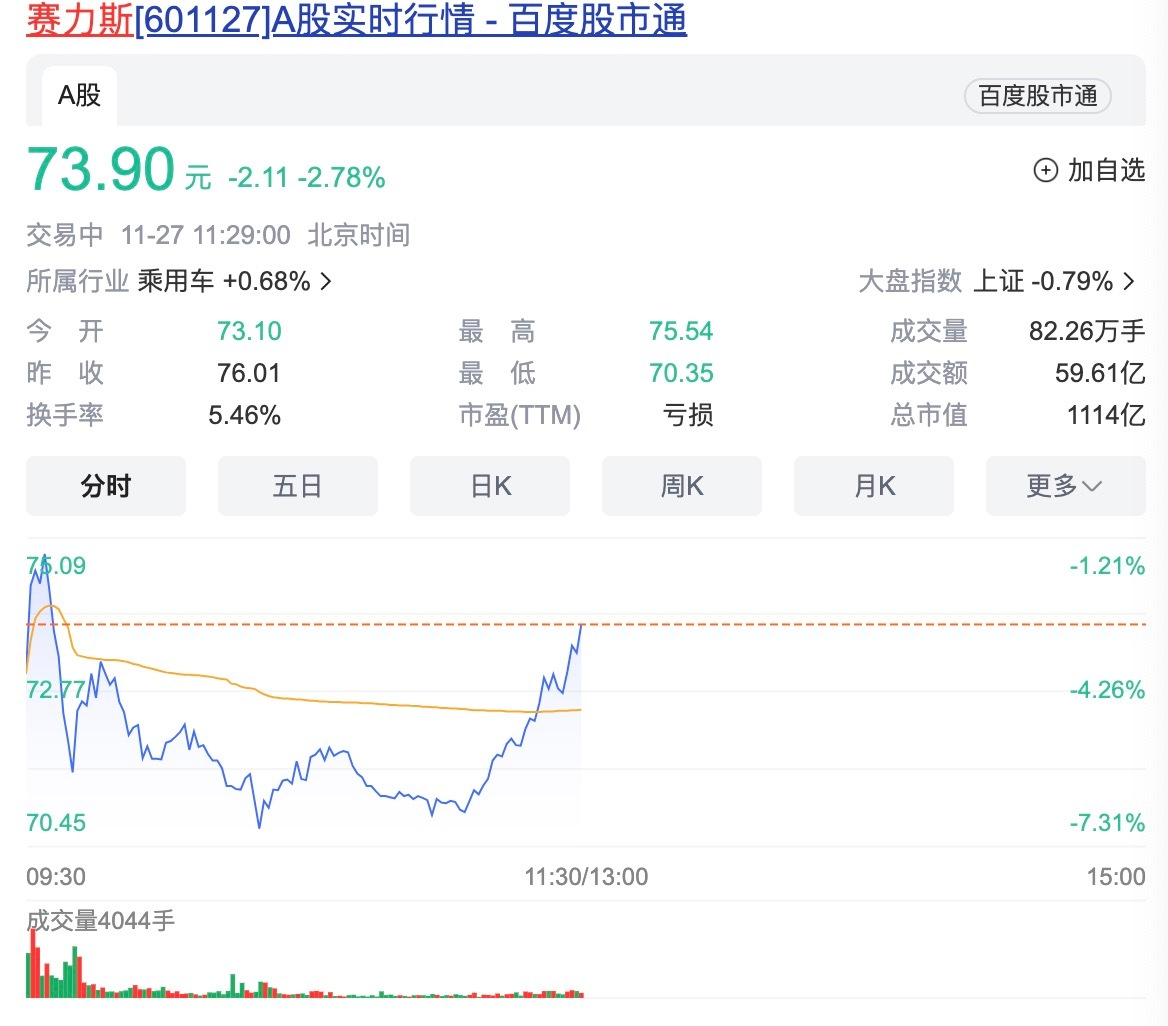Switch to the 分时 chart tab
The image size is (1168, 1026).
[106, 486]
